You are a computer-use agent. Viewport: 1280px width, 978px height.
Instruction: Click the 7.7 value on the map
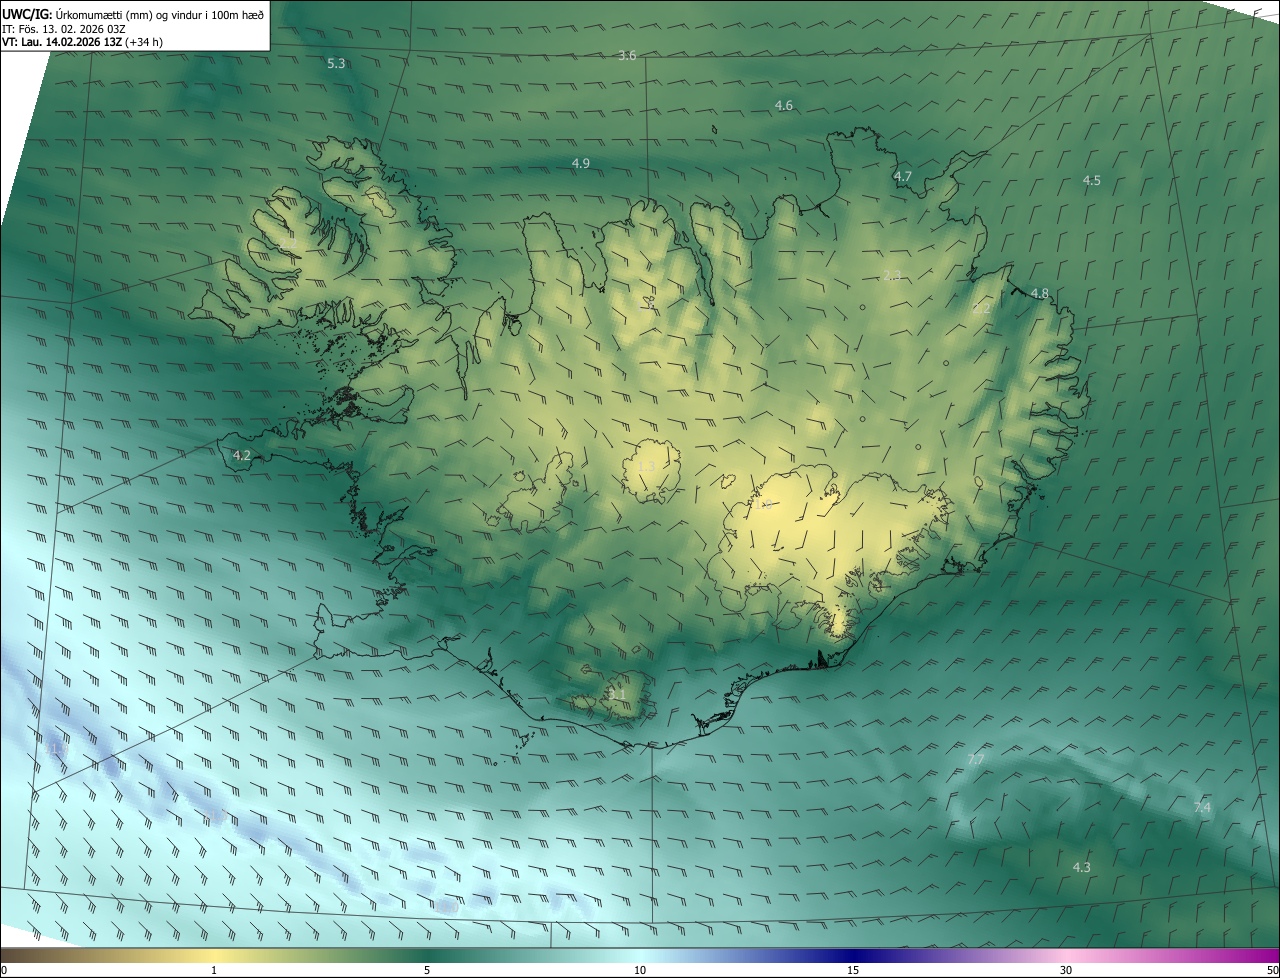[x=977, y=760]
